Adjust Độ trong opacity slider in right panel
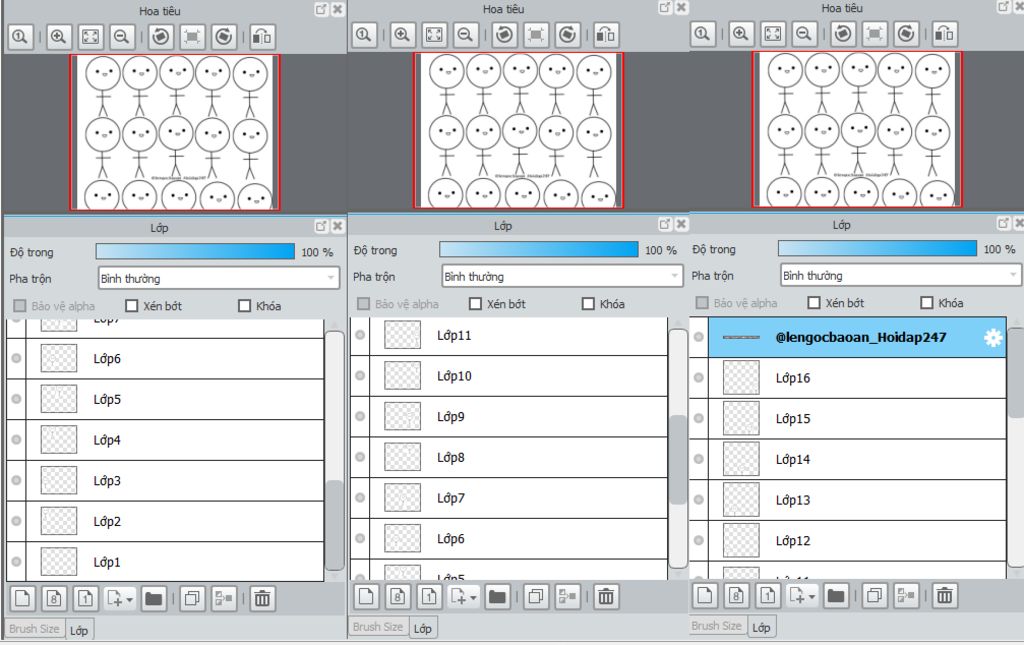Screen dimensions: 1024x645 tap(877, 248)
